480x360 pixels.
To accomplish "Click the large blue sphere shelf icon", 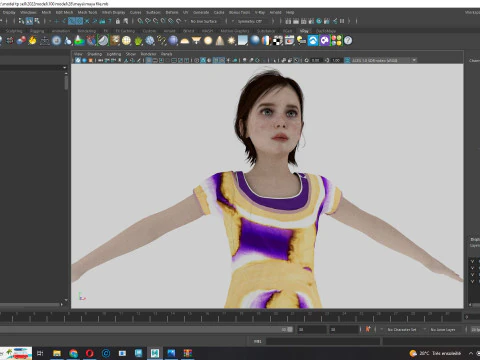I will click(173, 41).
